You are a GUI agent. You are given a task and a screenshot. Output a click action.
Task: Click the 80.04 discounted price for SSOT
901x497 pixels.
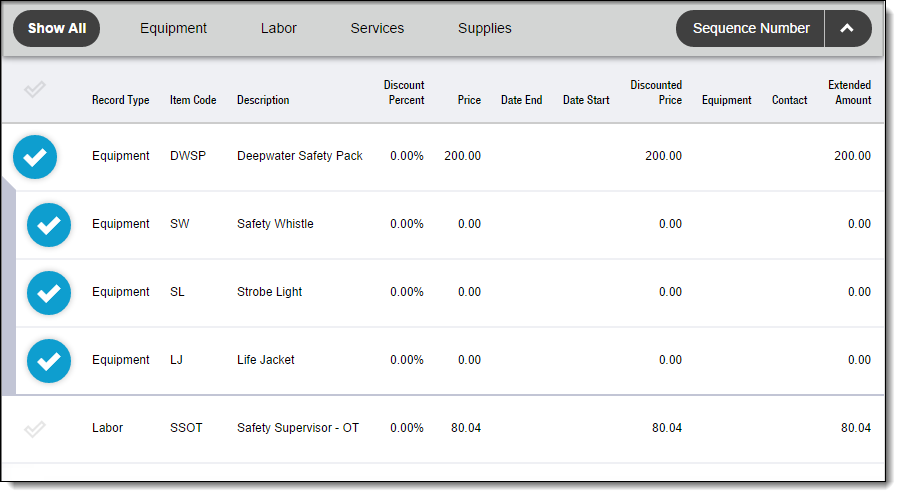(x=667, y=427)
